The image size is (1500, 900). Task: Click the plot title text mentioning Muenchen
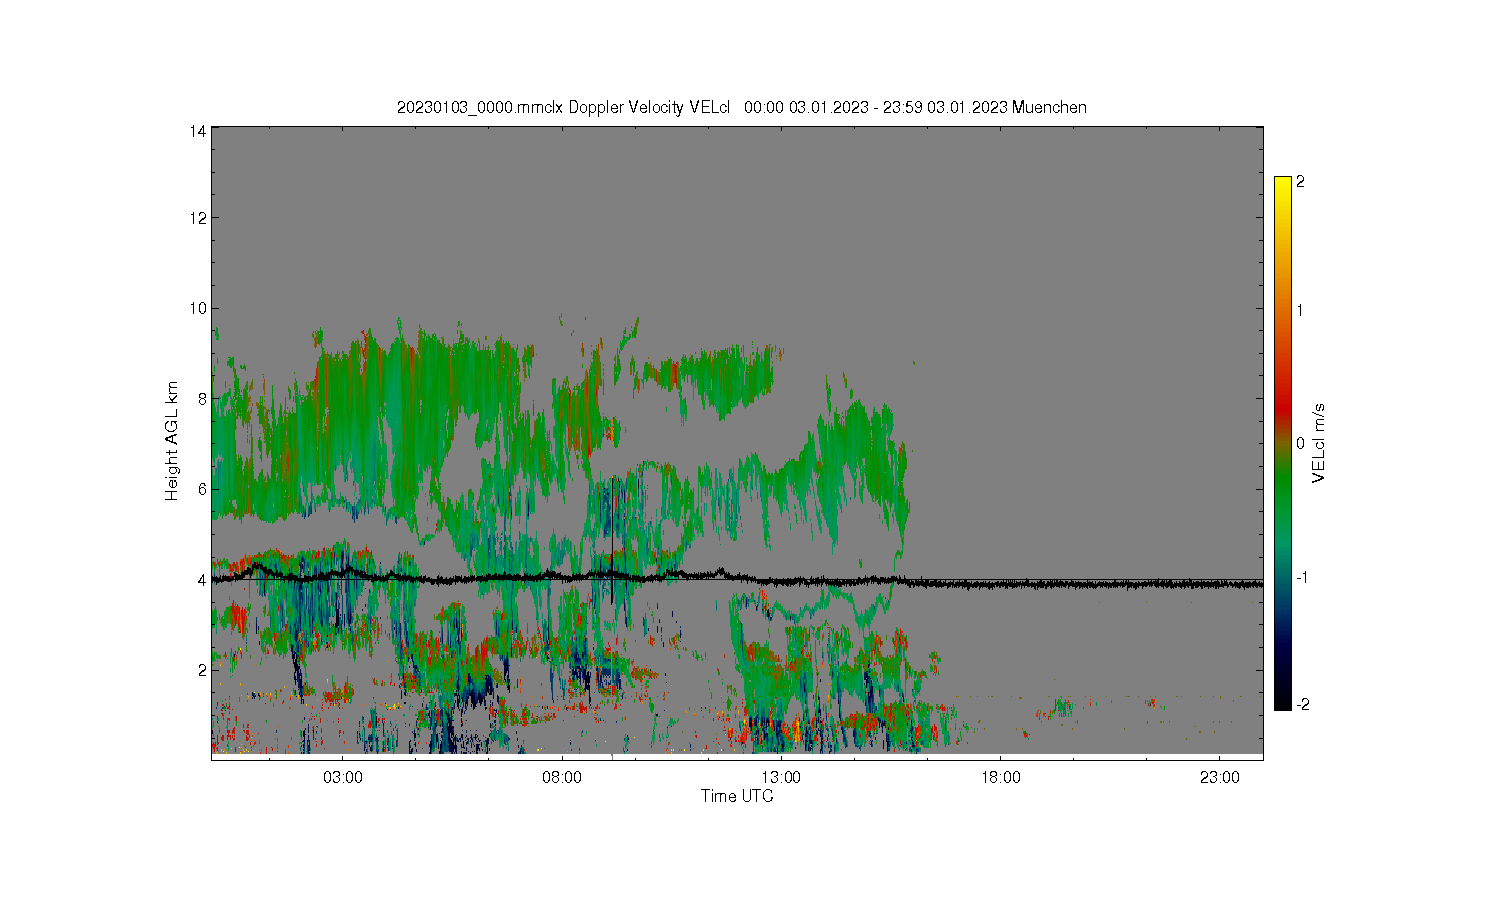tap(741, 108)
